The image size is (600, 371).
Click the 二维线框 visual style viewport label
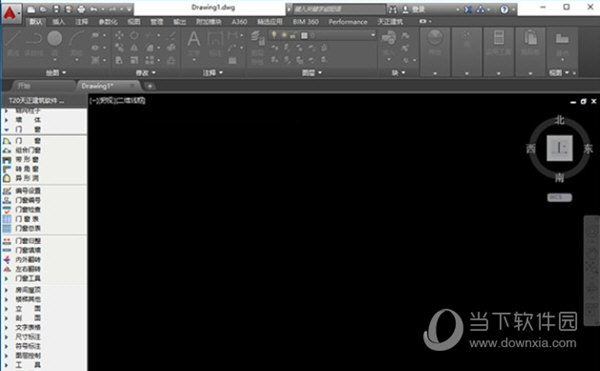pyautogui.click(x=130, y=101)
